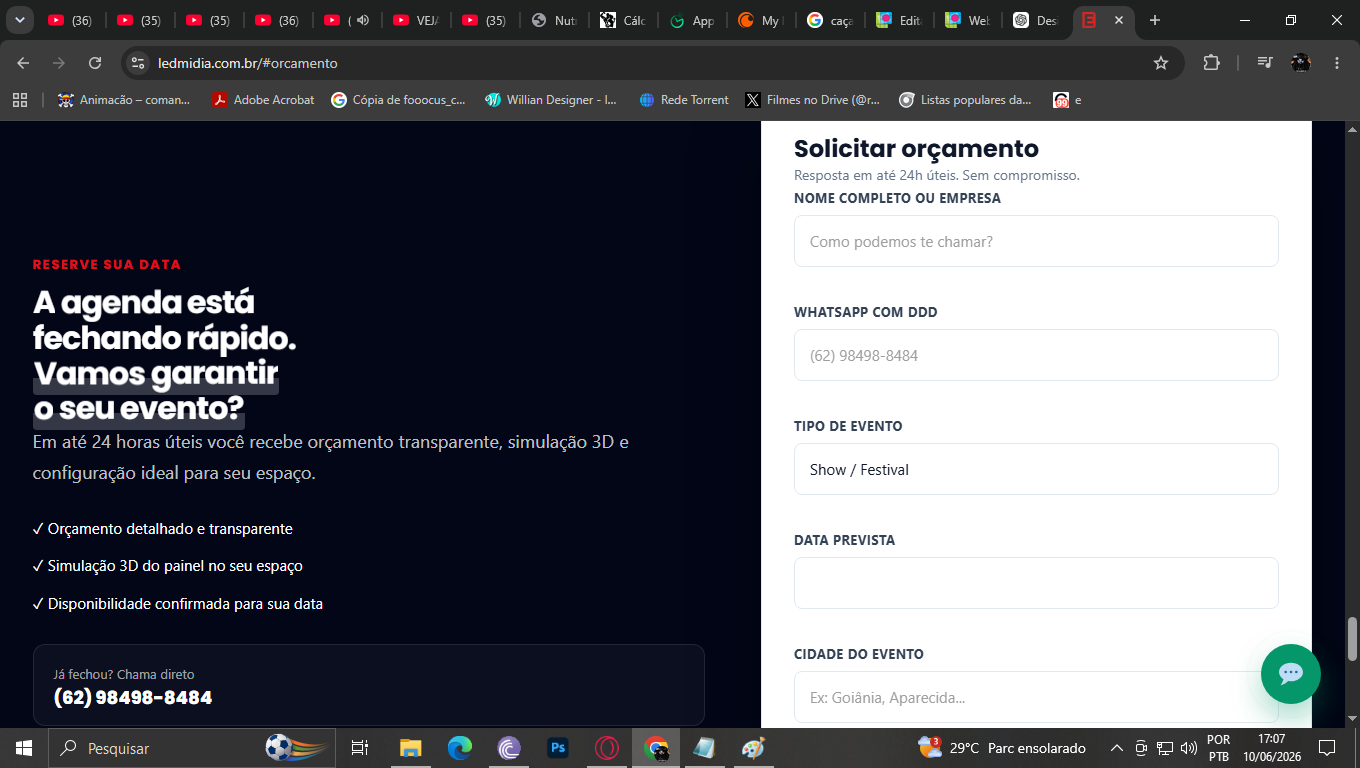Click 'Orçamento detalhado e transparente' line
This screenshot has height=768, width=1360.
(162, 529)
